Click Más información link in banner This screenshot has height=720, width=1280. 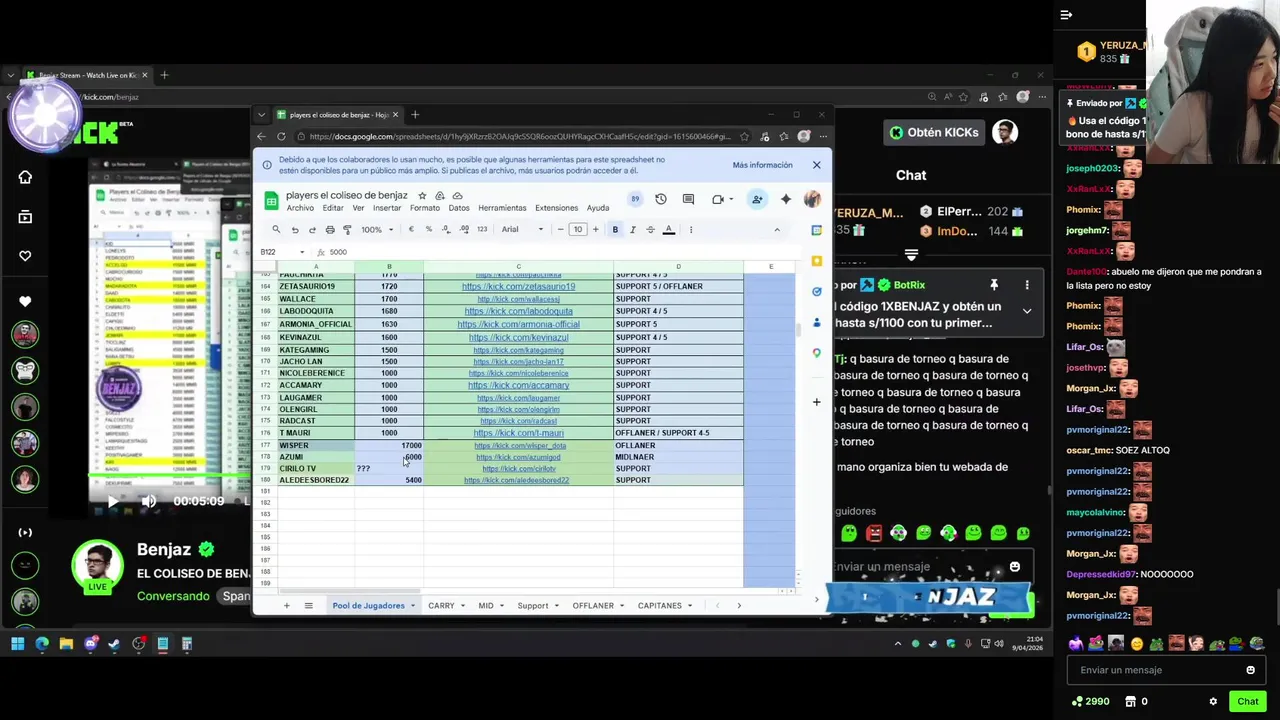coord(762,165)
